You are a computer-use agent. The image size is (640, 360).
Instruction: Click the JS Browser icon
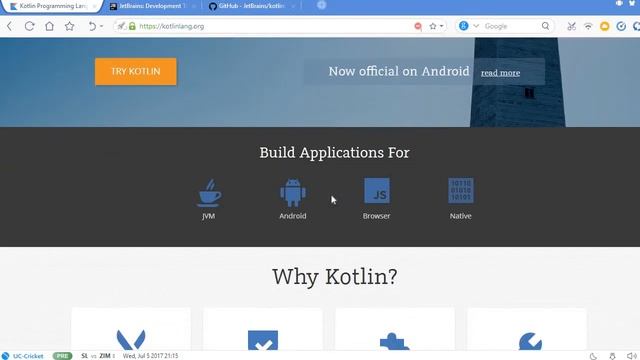377,190
